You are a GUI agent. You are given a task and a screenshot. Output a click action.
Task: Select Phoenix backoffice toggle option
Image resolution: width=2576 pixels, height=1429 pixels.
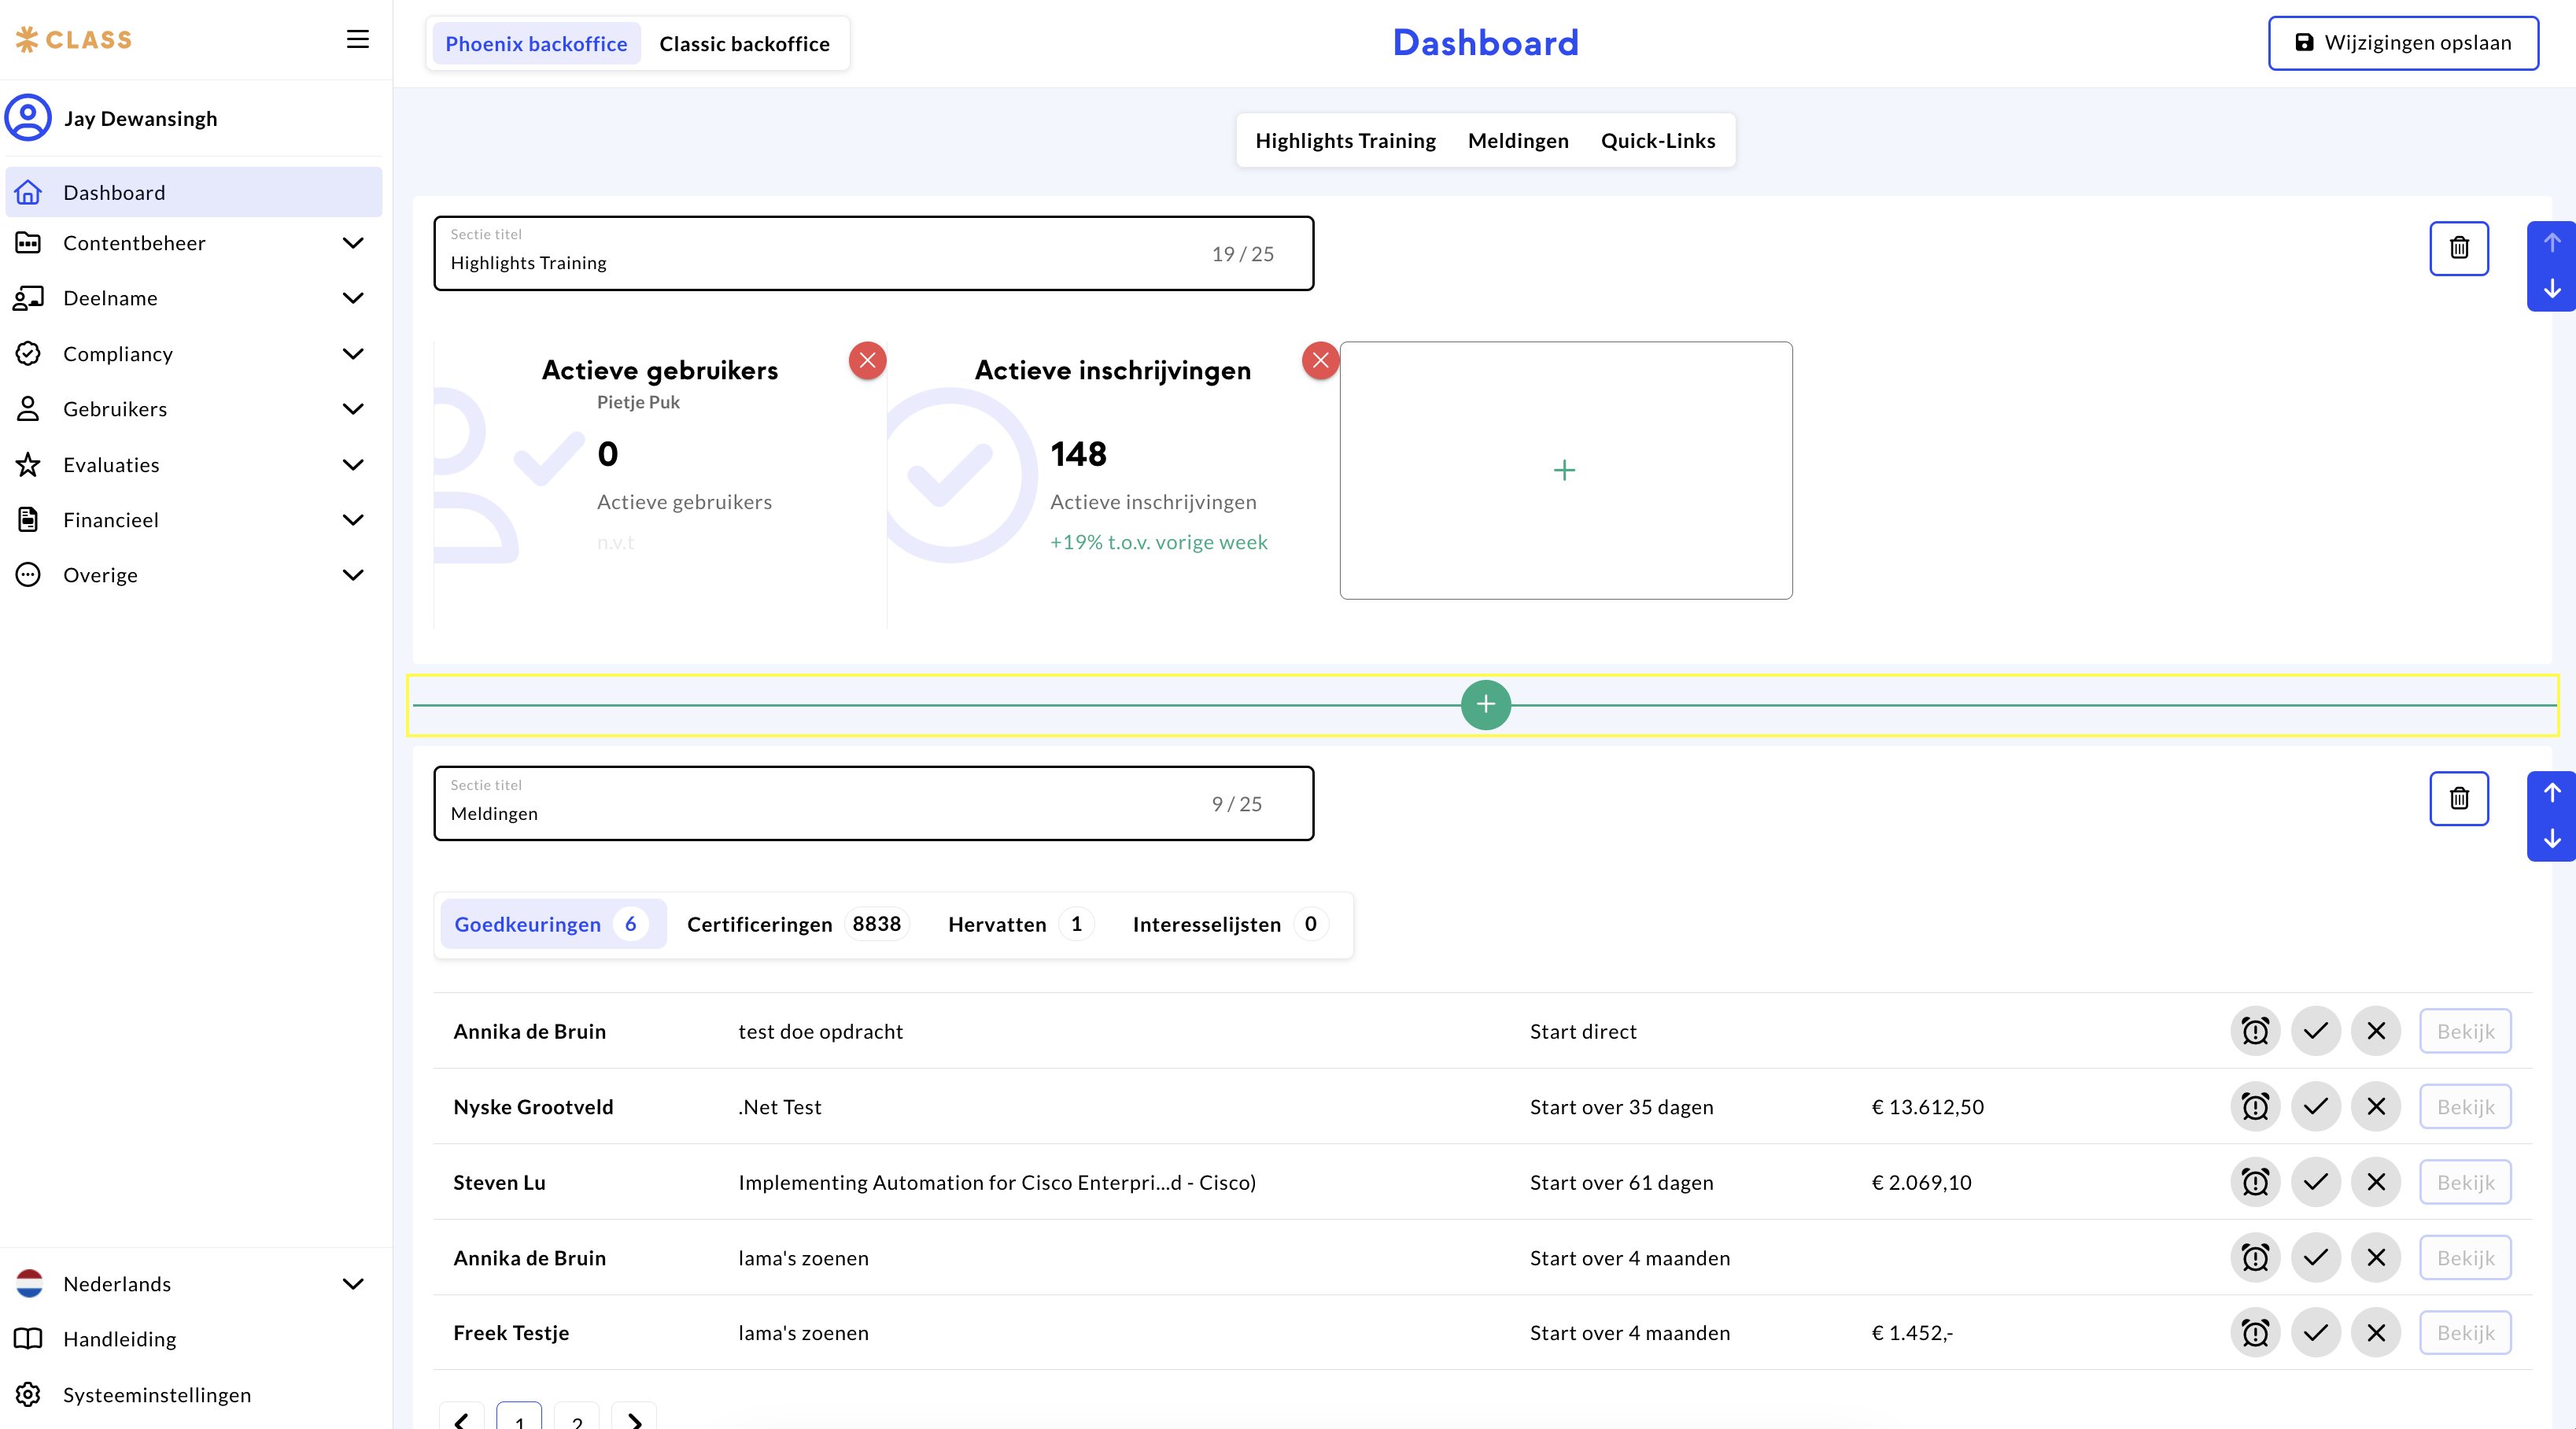pos(536,44)
